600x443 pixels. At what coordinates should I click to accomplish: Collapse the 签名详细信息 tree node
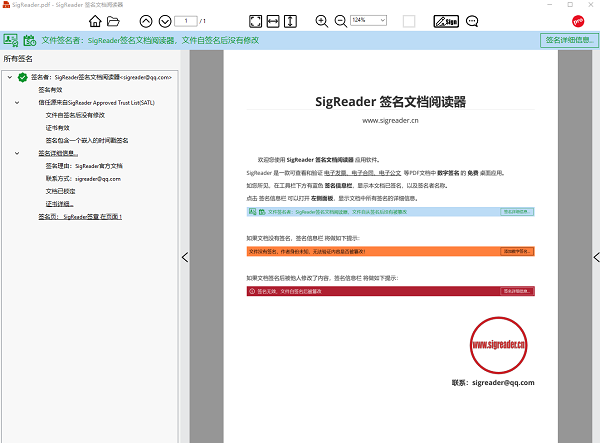pos(17,153)
